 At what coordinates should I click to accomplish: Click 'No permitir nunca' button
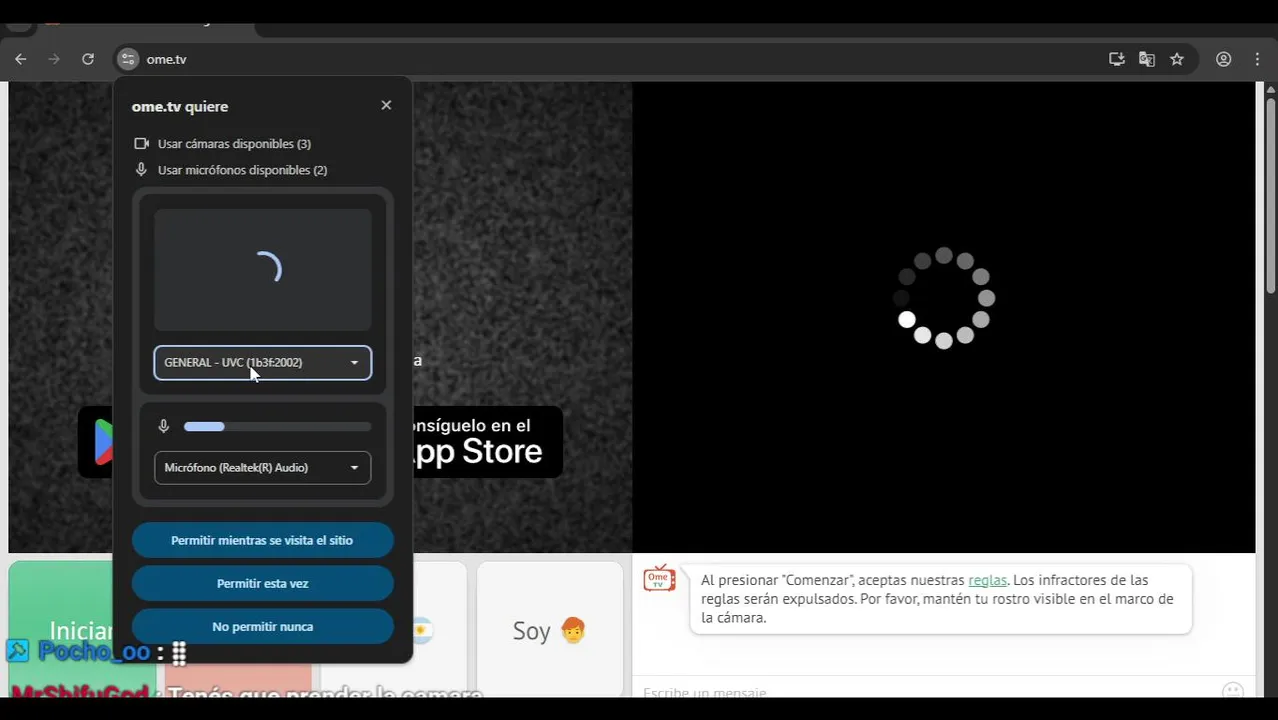[x=262, y=626]
